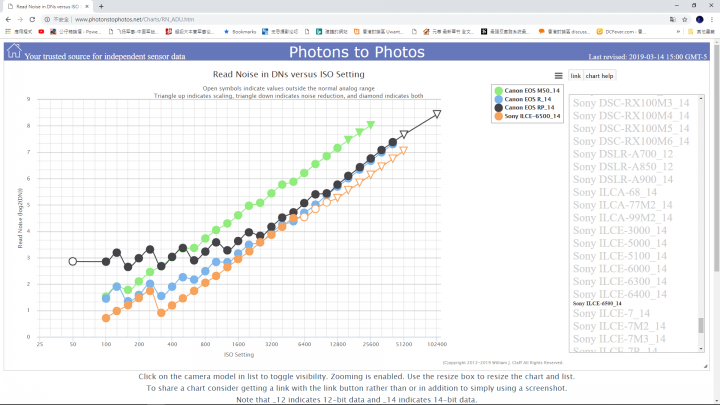The image size is (720, 405).
Task: Select the Read Noise in DNs versus ISO tab
Action: pos(48,6)
